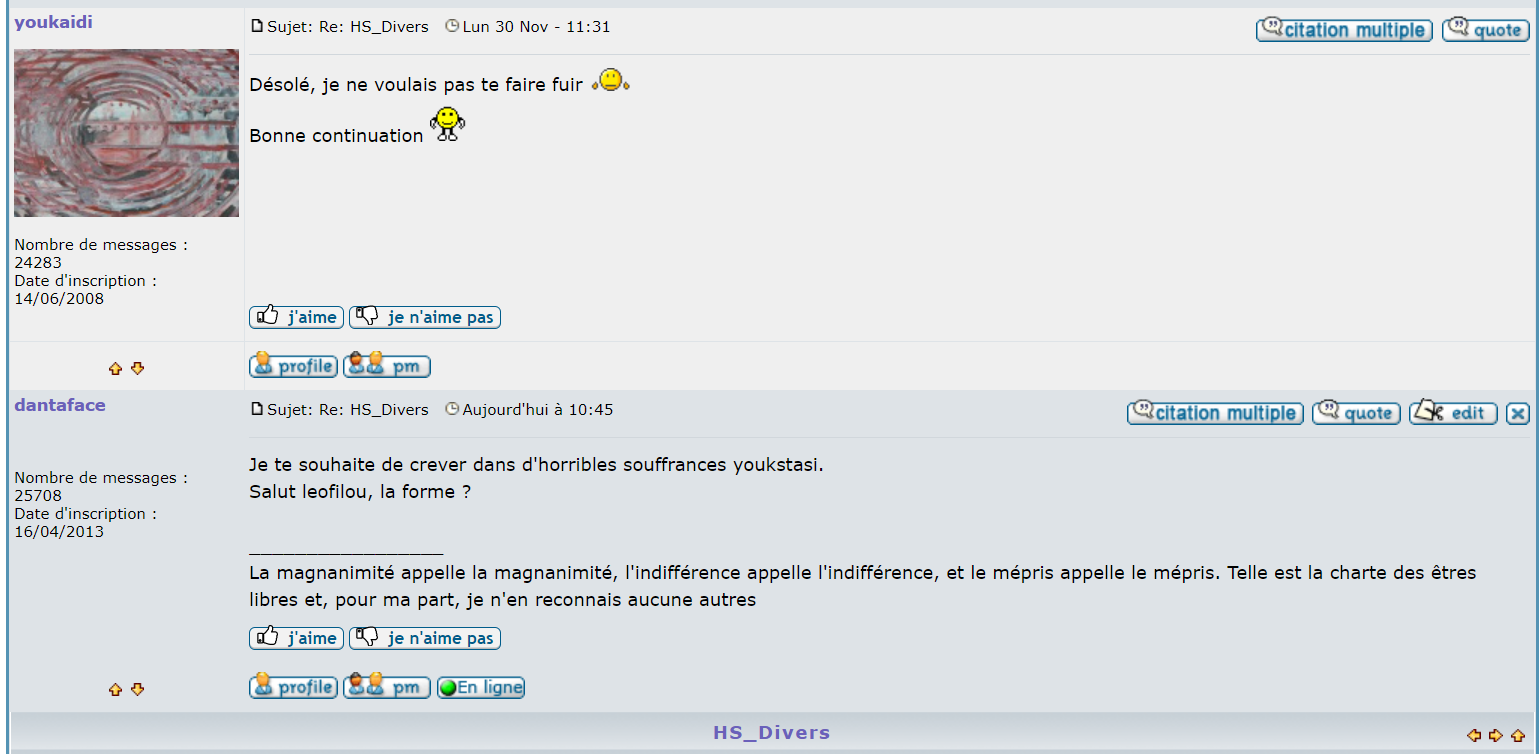Open youkaidi's profile button

(293, 366)
